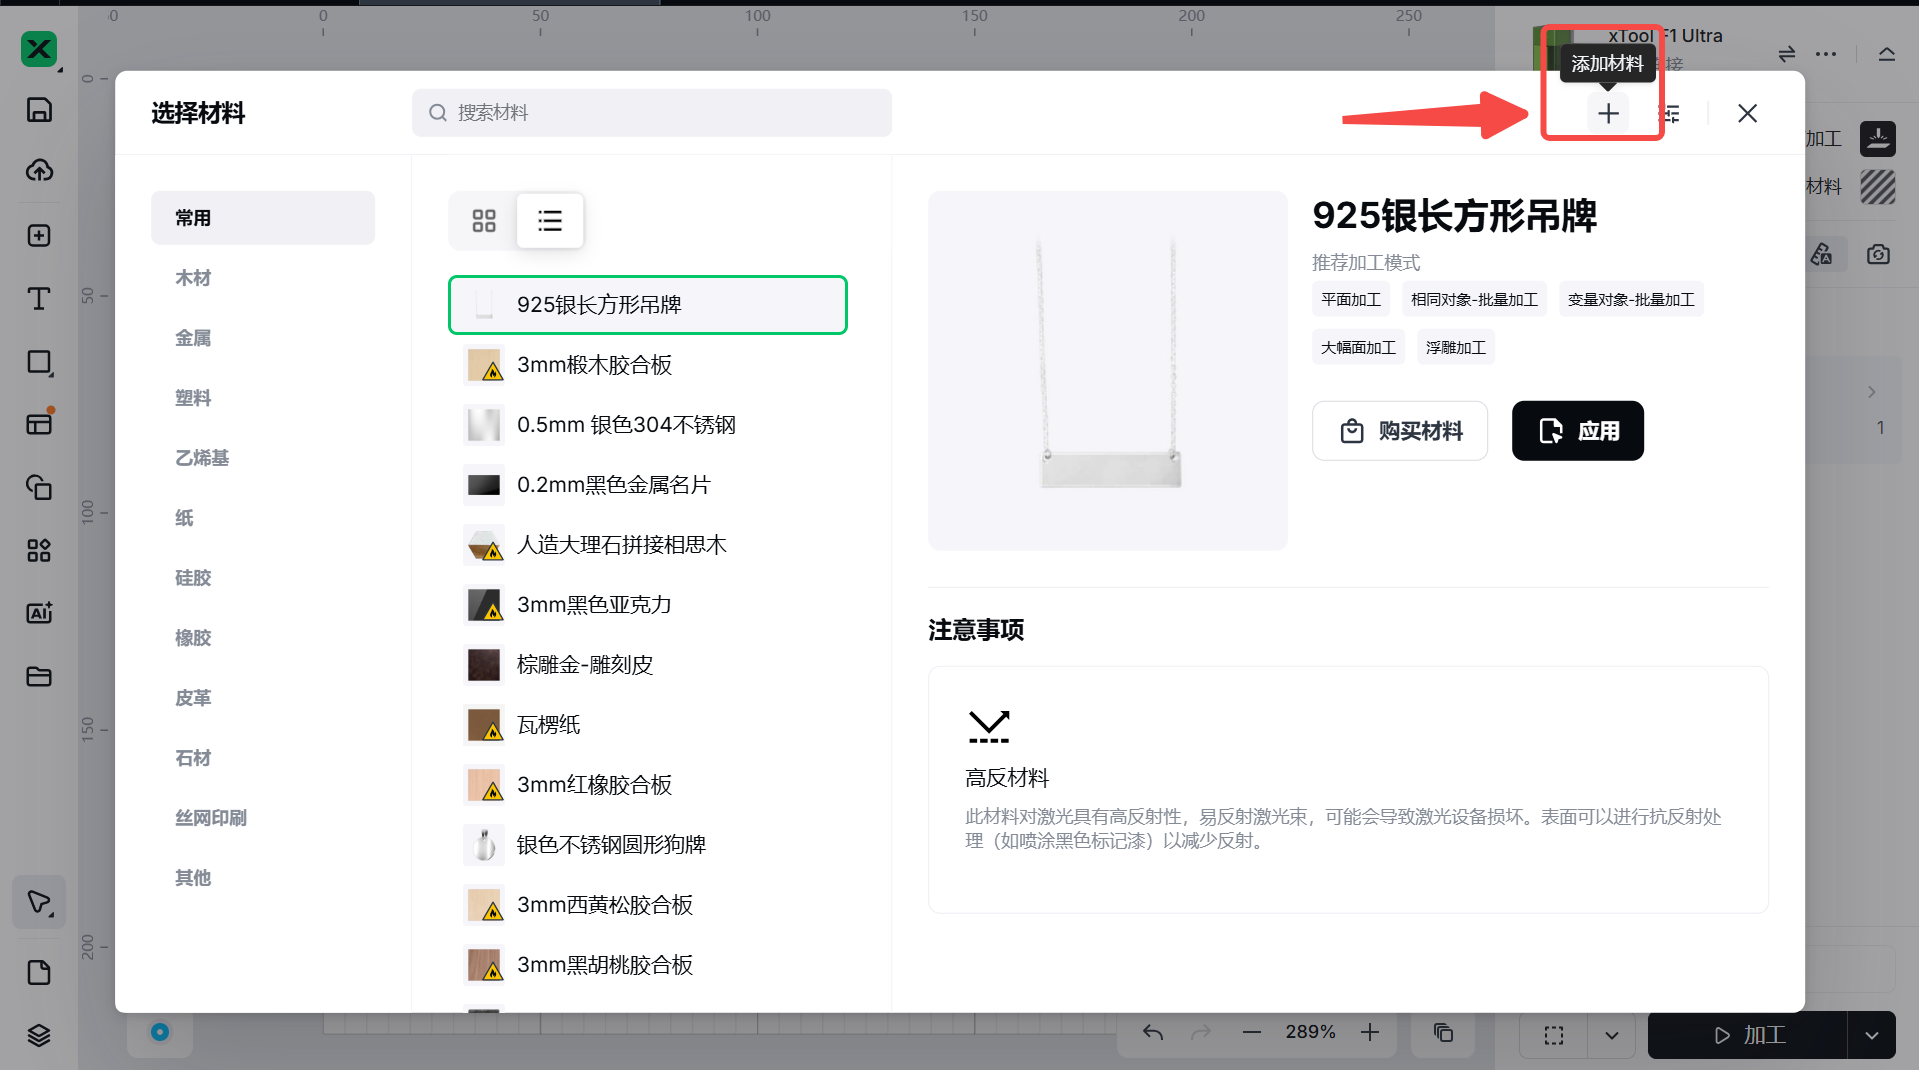
Task: Open the layers icon at sidebar bottom
Action: [x=39, y=1035]
